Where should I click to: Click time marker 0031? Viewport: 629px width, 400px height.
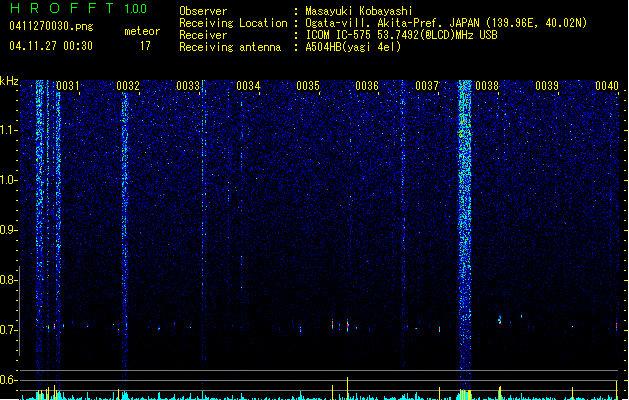click(x=67, y=86)
